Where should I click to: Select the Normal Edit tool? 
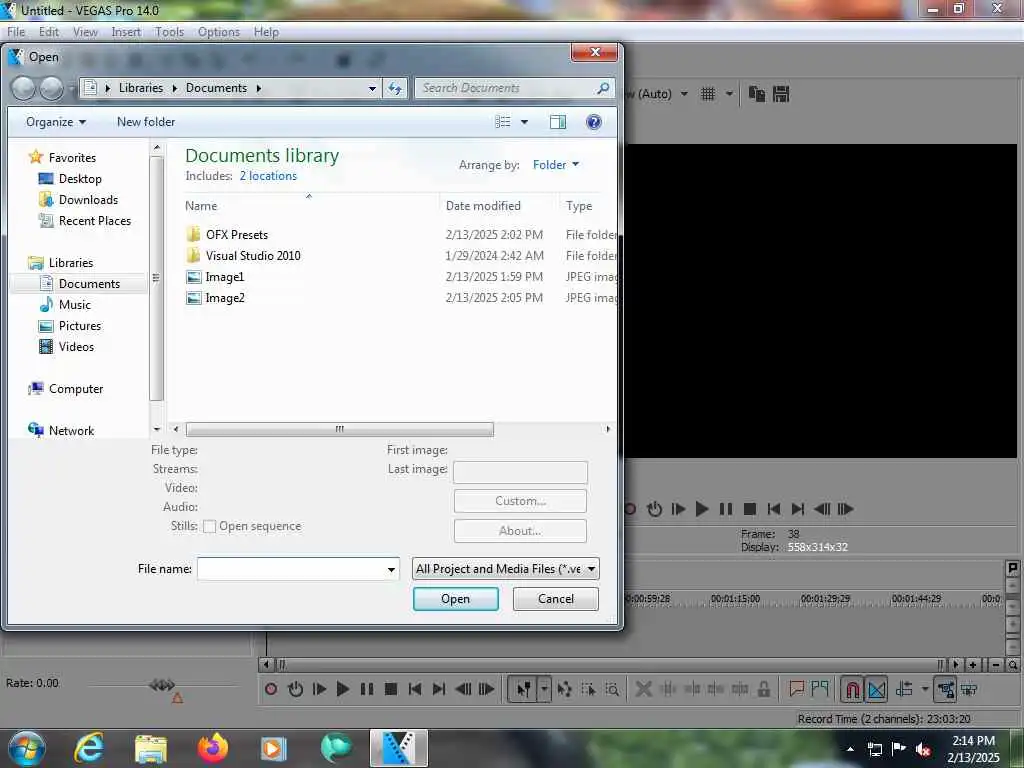pyautogui.click(x=524, y=689)
